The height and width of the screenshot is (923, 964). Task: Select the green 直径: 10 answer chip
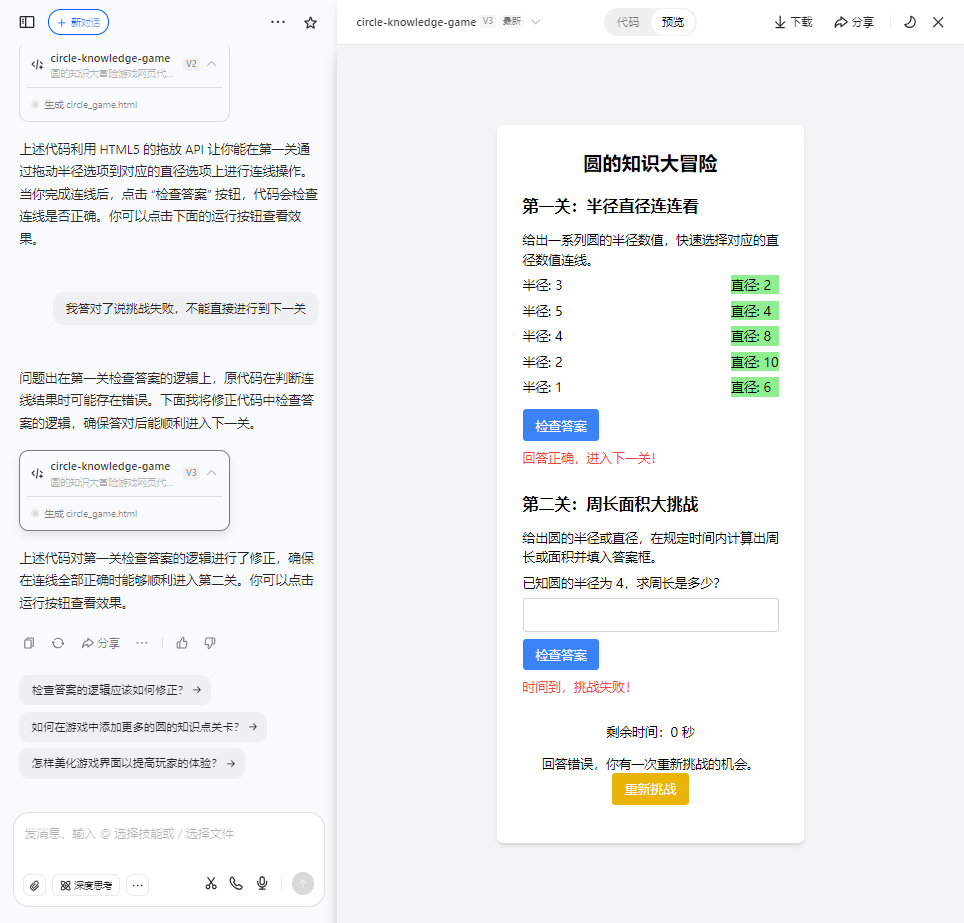754,361
